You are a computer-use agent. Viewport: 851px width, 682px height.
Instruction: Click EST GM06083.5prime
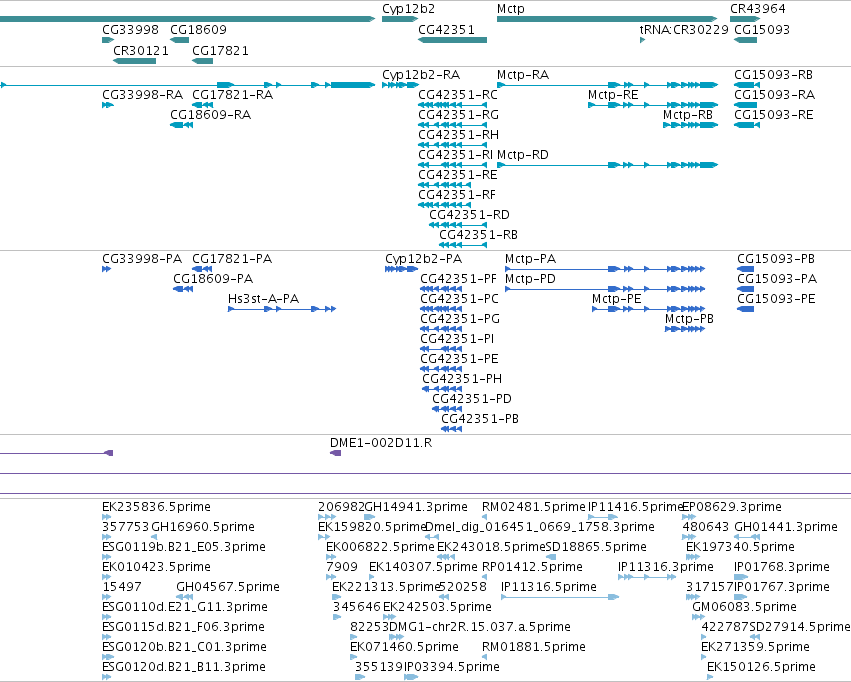click(744, 607)
